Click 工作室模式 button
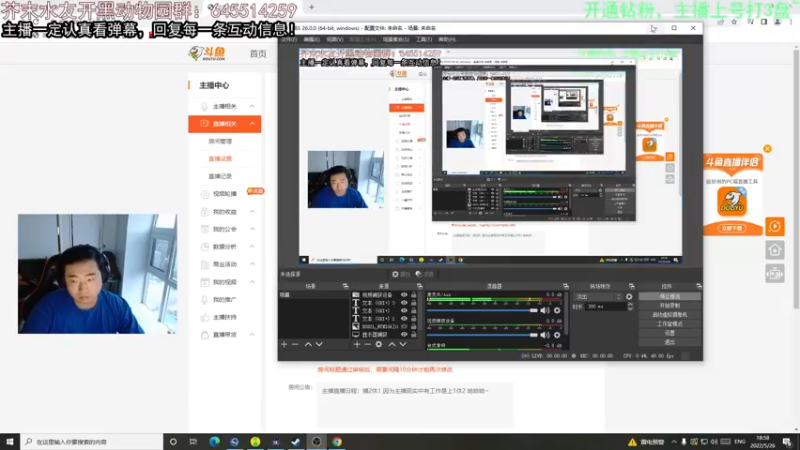800x450 pixels. point(669,324)
